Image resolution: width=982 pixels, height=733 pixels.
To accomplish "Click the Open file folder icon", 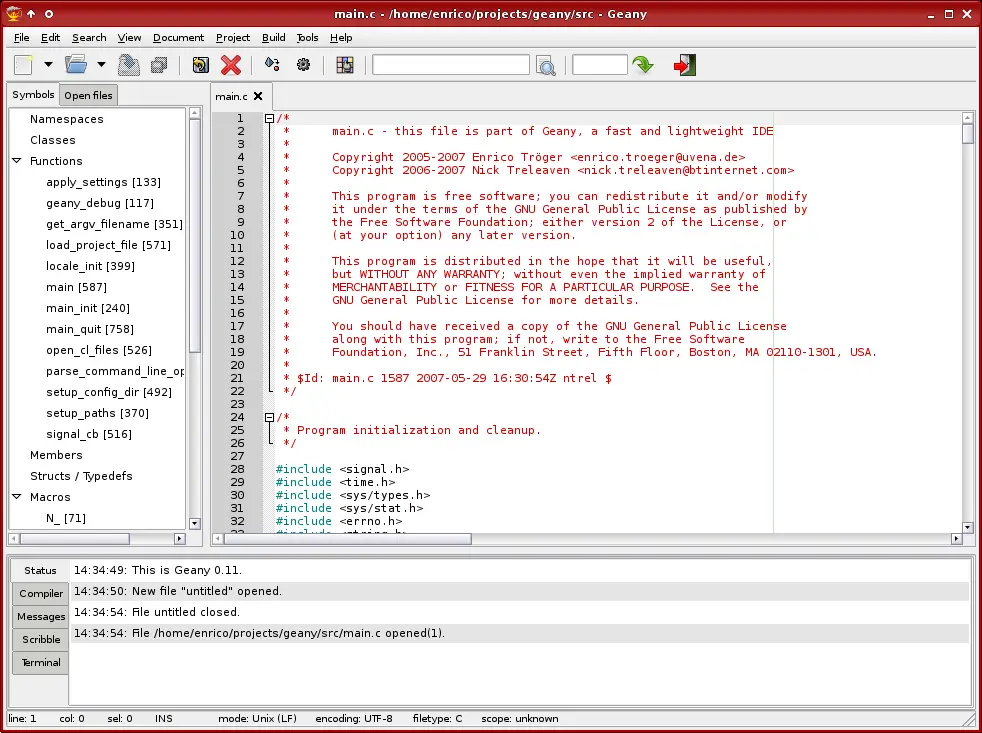I will [76, 65].
